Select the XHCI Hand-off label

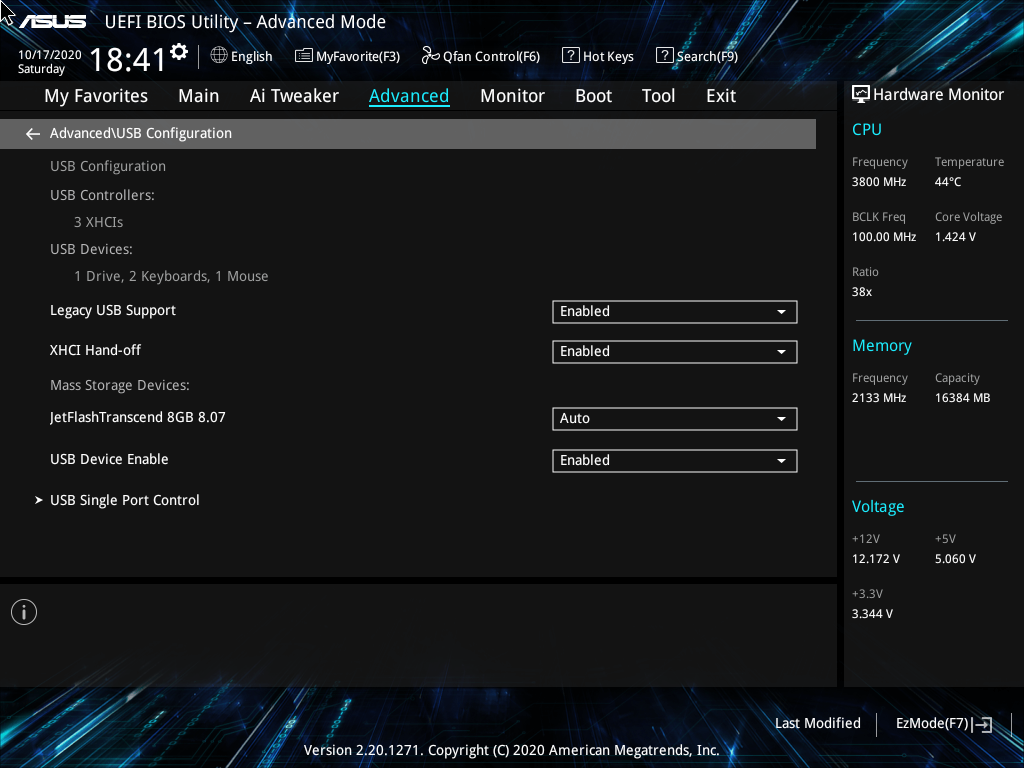(x=95, y=350)
